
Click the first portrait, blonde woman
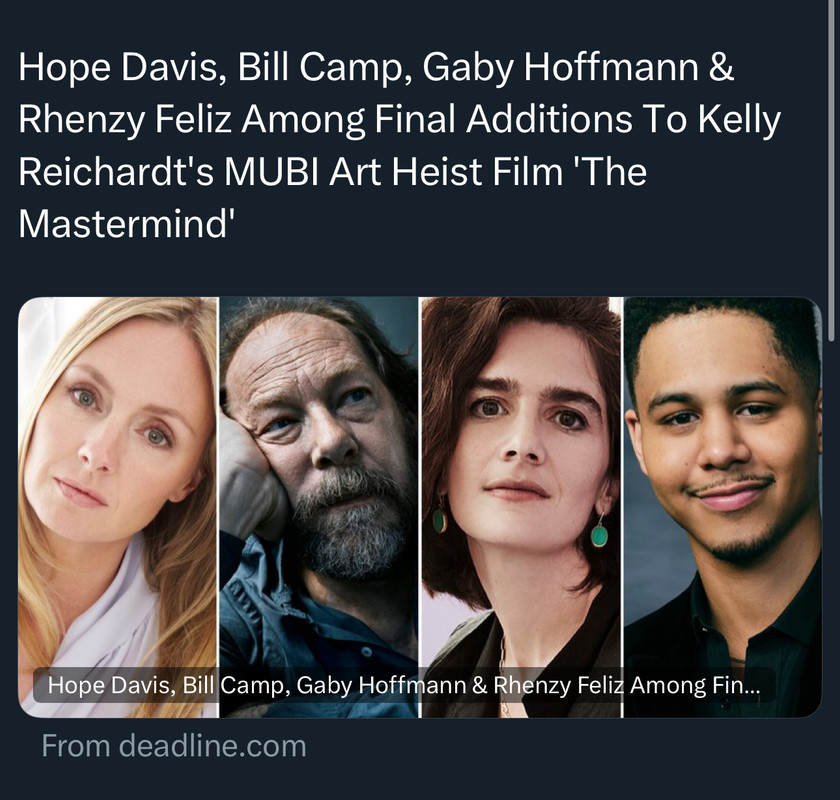click(118, 507)
